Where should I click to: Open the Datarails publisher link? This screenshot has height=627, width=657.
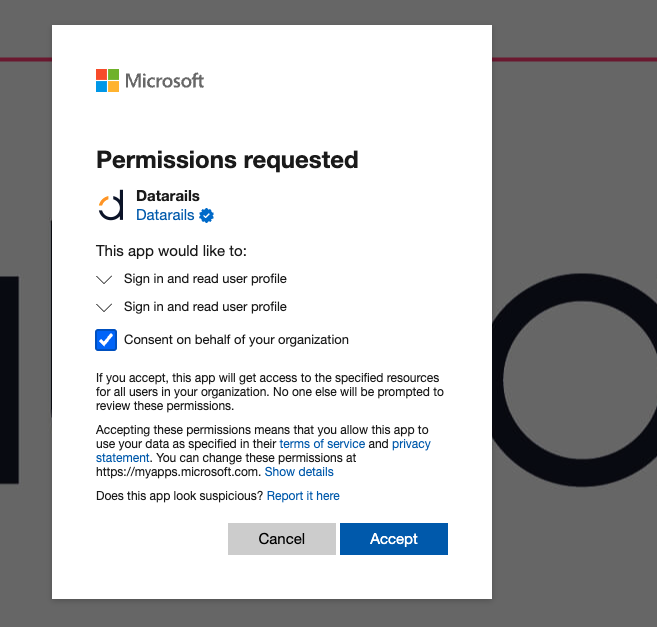165,215
